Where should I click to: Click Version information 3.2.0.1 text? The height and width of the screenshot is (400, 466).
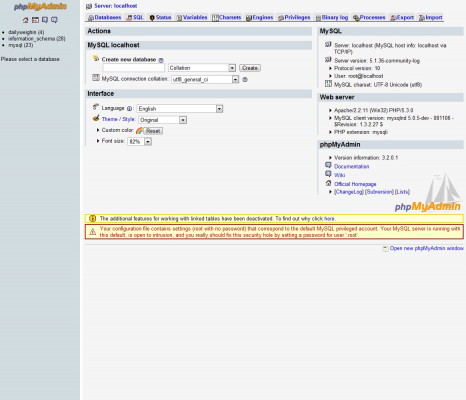(x=366, y=158)
